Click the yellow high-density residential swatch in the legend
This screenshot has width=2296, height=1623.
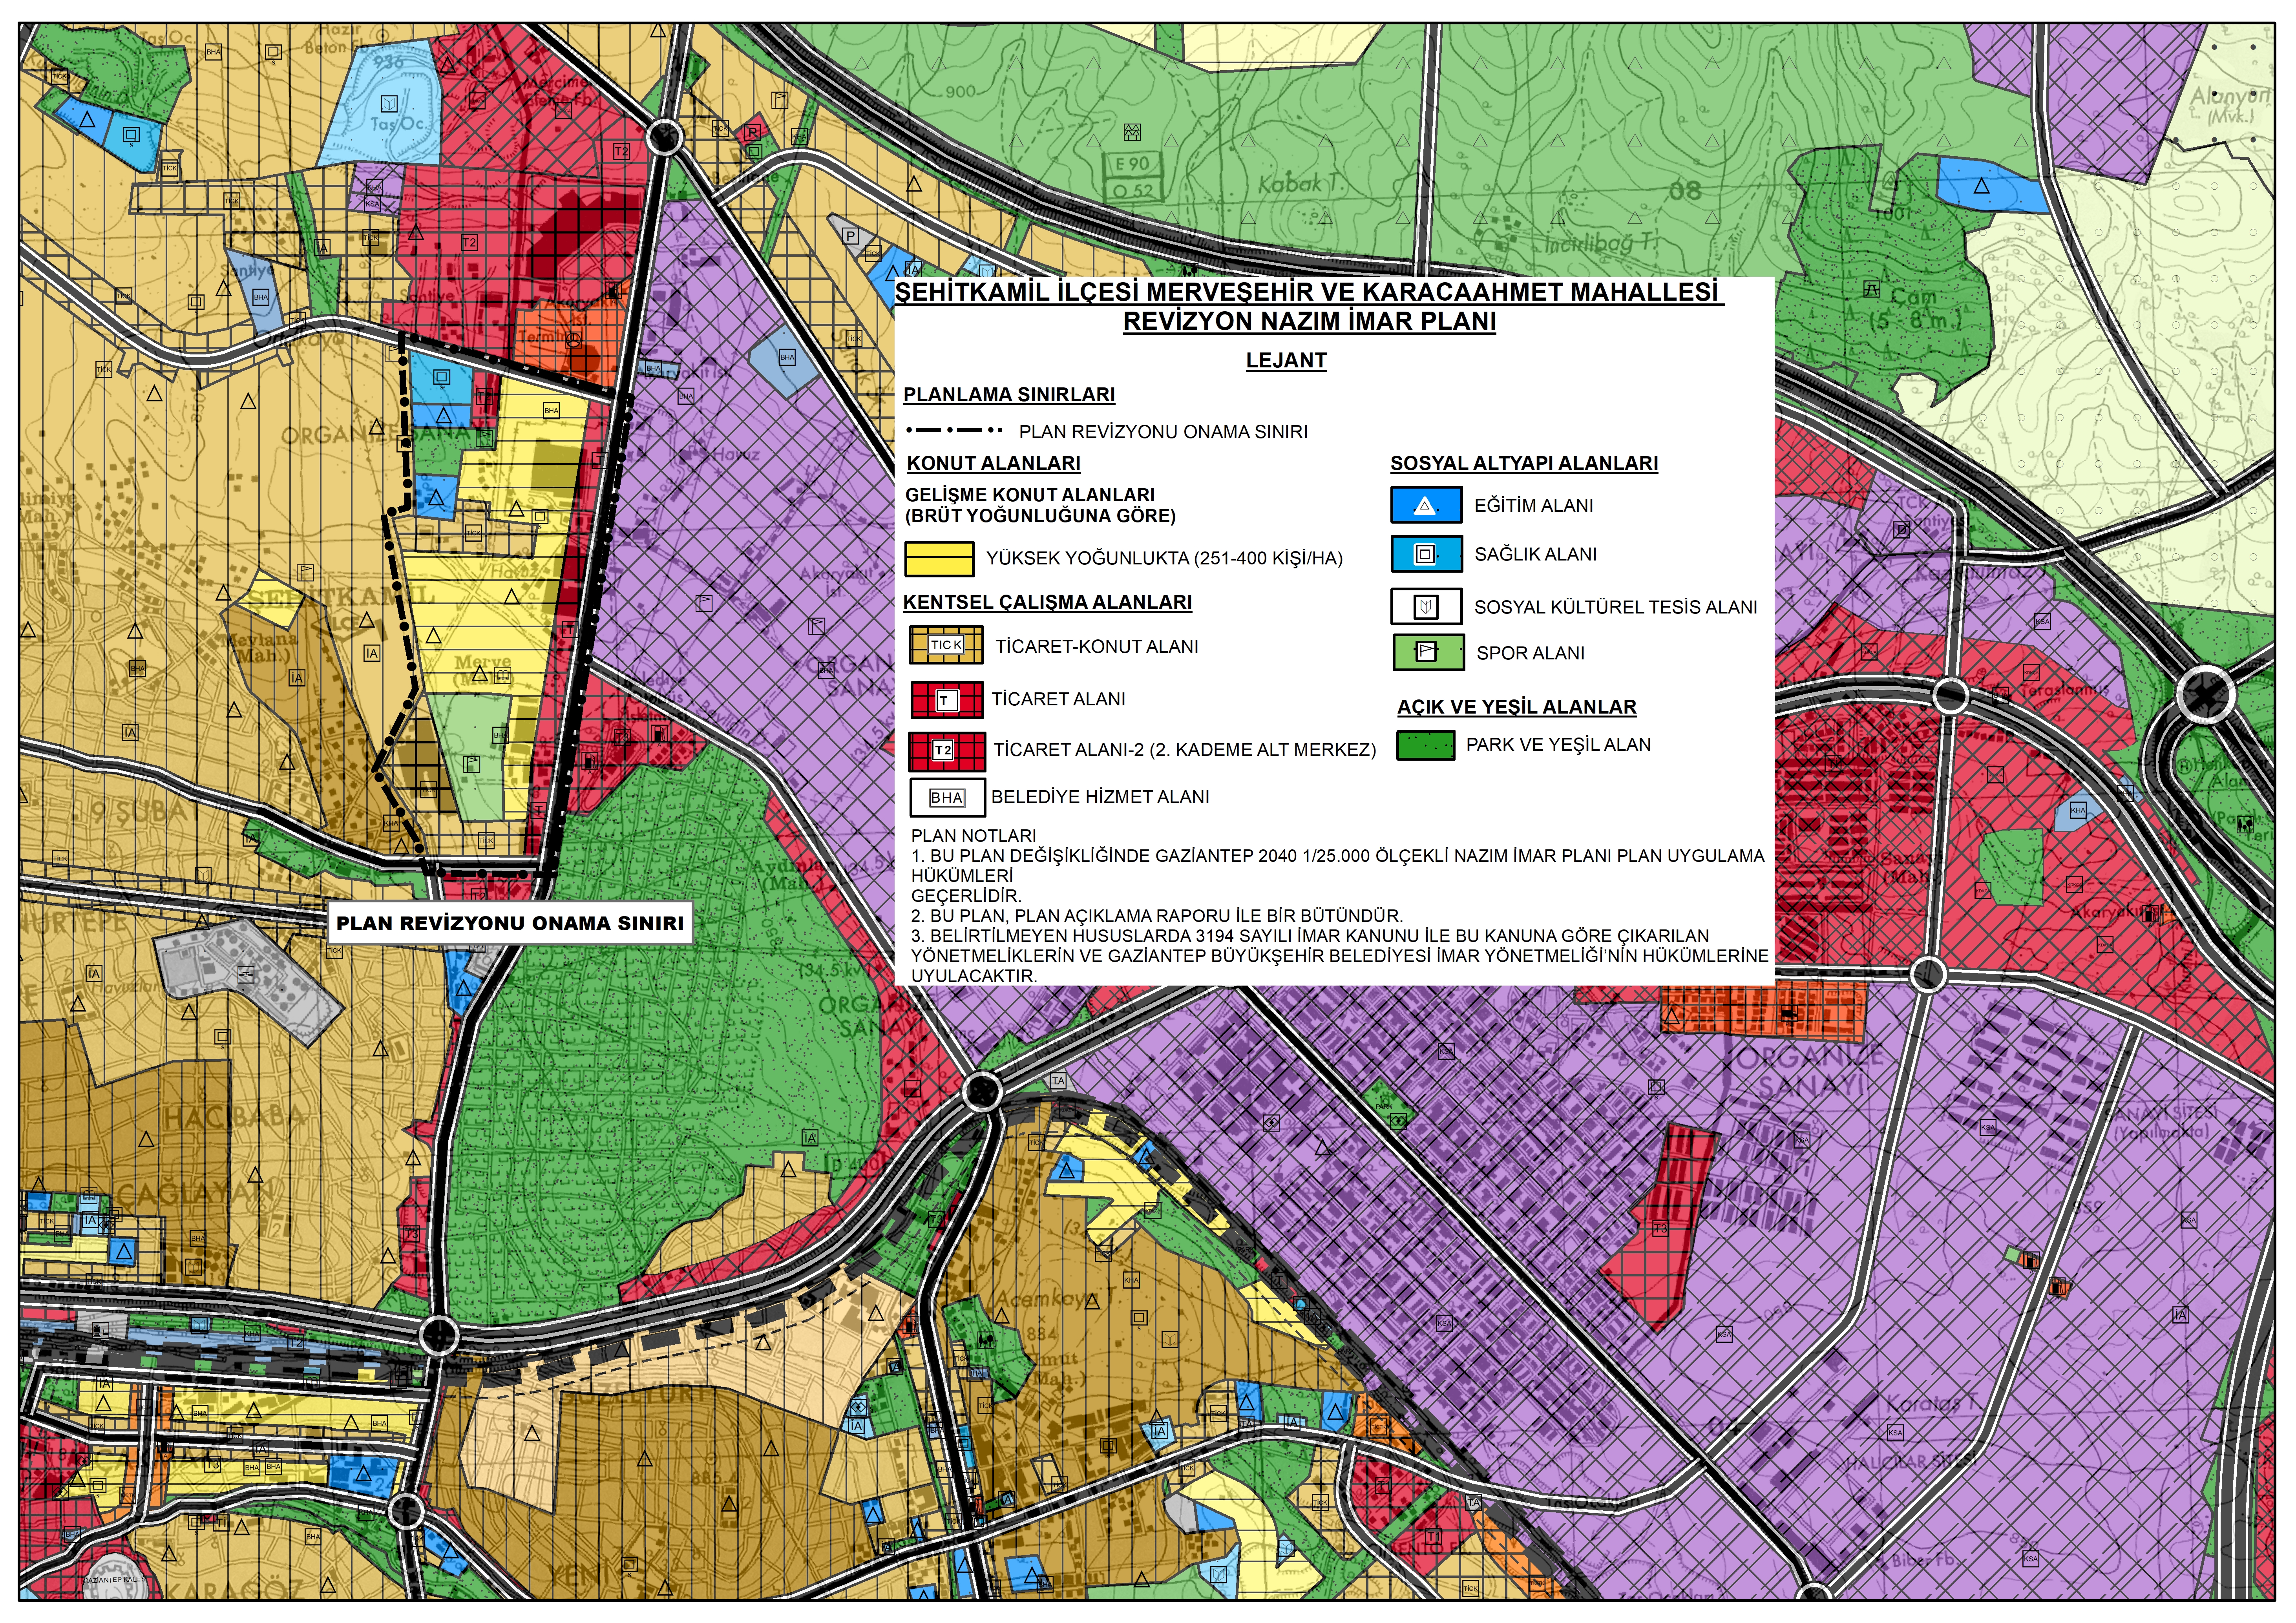(939, 559)
